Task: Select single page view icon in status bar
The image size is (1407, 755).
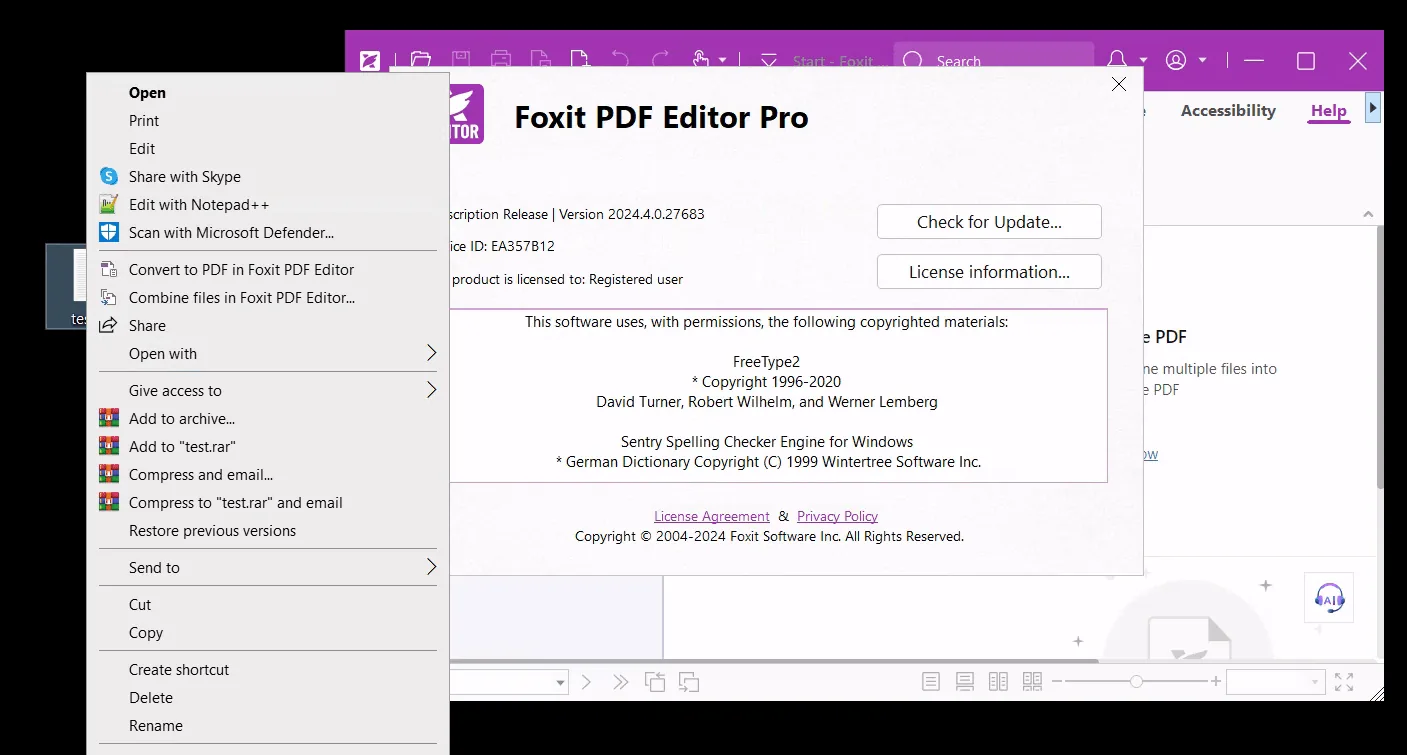Action: [931, 682]
